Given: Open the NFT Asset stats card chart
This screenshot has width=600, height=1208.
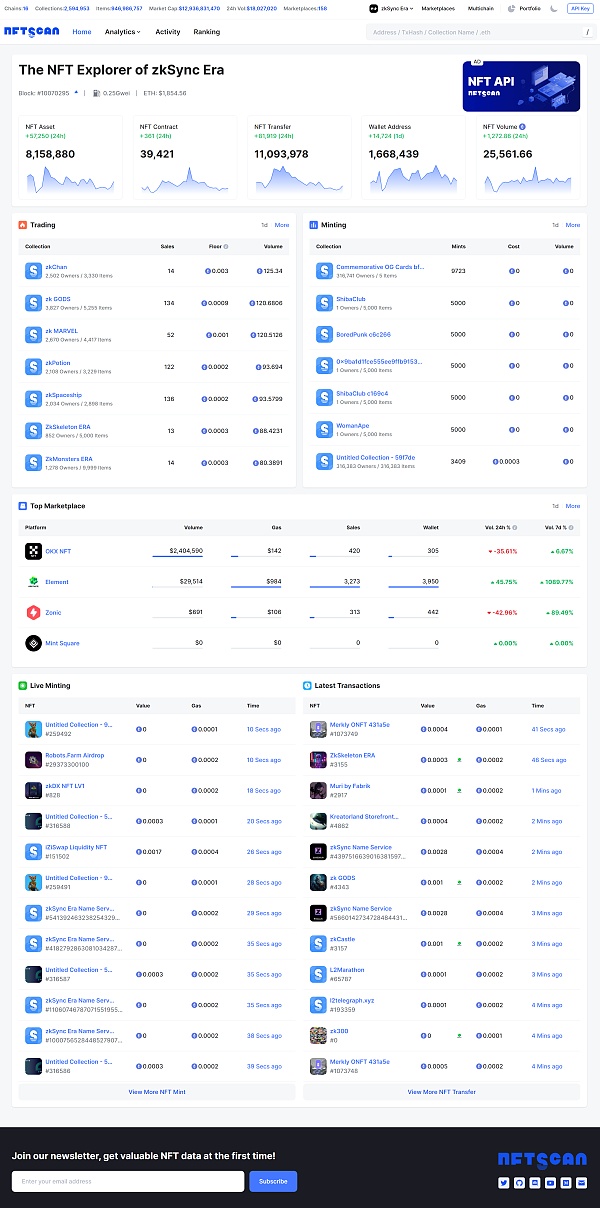Looking at the screenshot, I should pos(70,177).
